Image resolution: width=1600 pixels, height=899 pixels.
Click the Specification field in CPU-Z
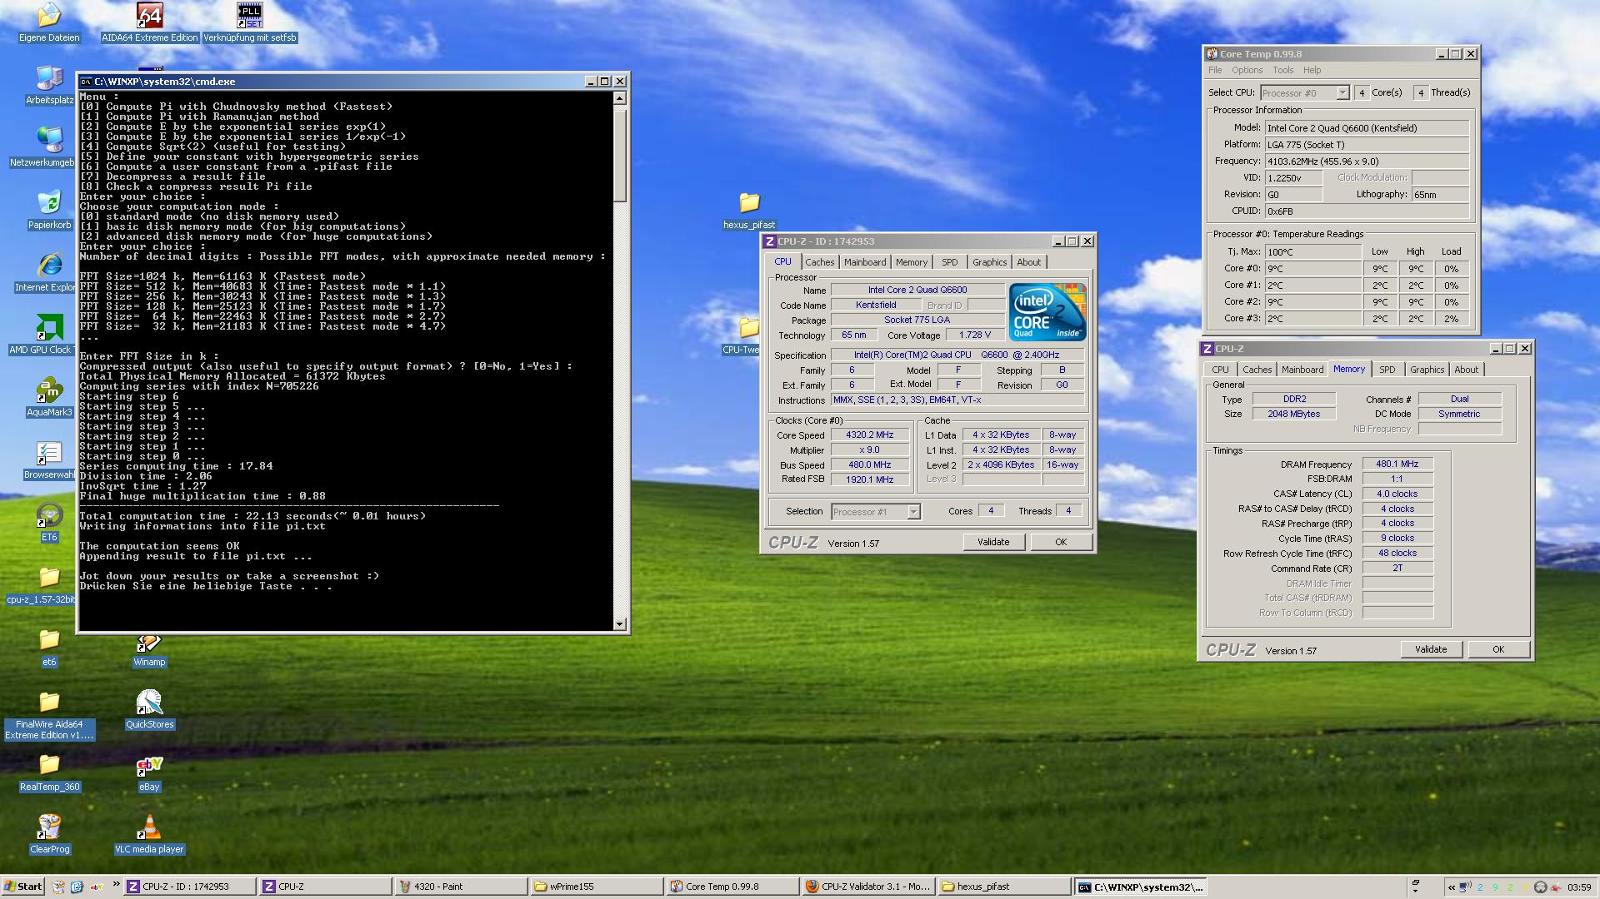958,355
